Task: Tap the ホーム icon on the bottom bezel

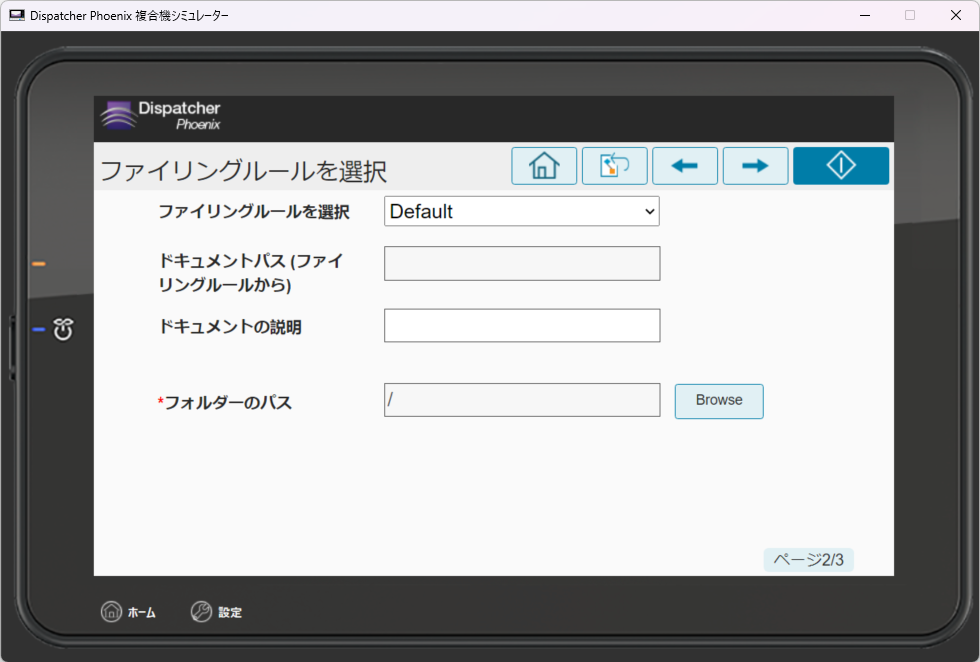Action: tap(111, 612)
